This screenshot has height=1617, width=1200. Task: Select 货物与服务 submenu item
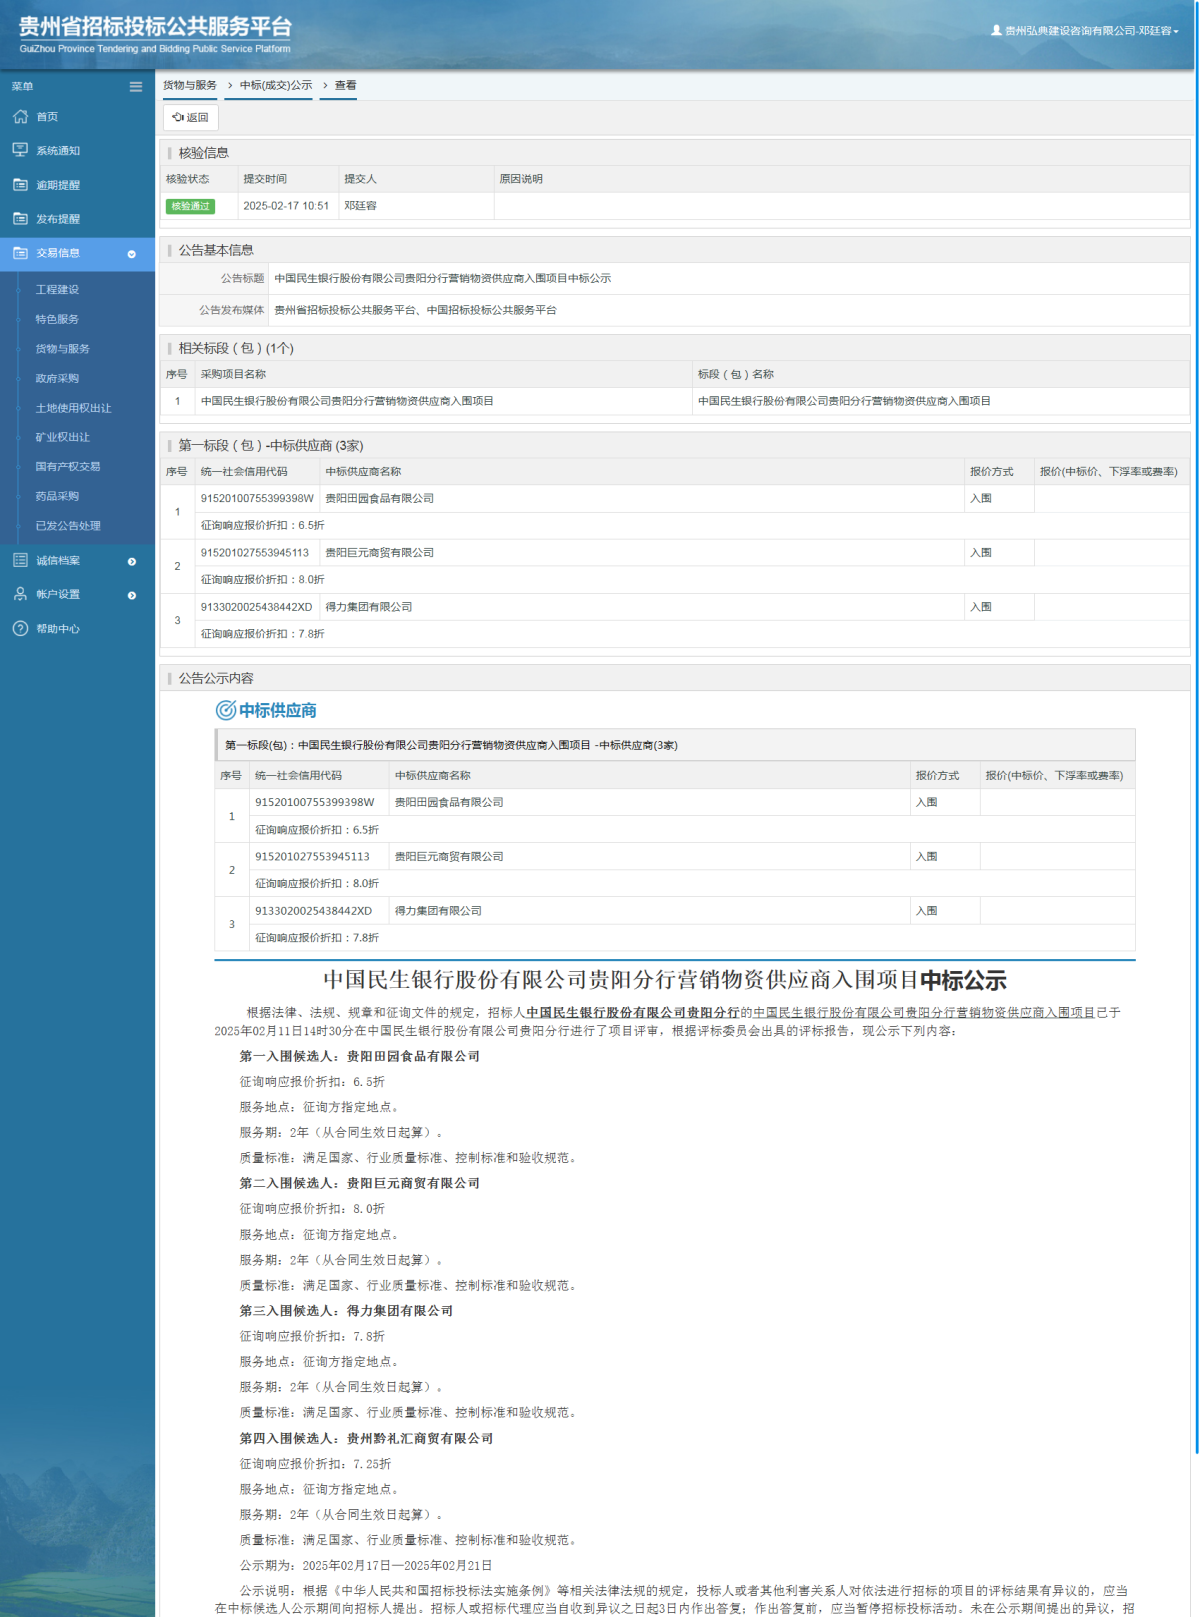click(62, 349)
